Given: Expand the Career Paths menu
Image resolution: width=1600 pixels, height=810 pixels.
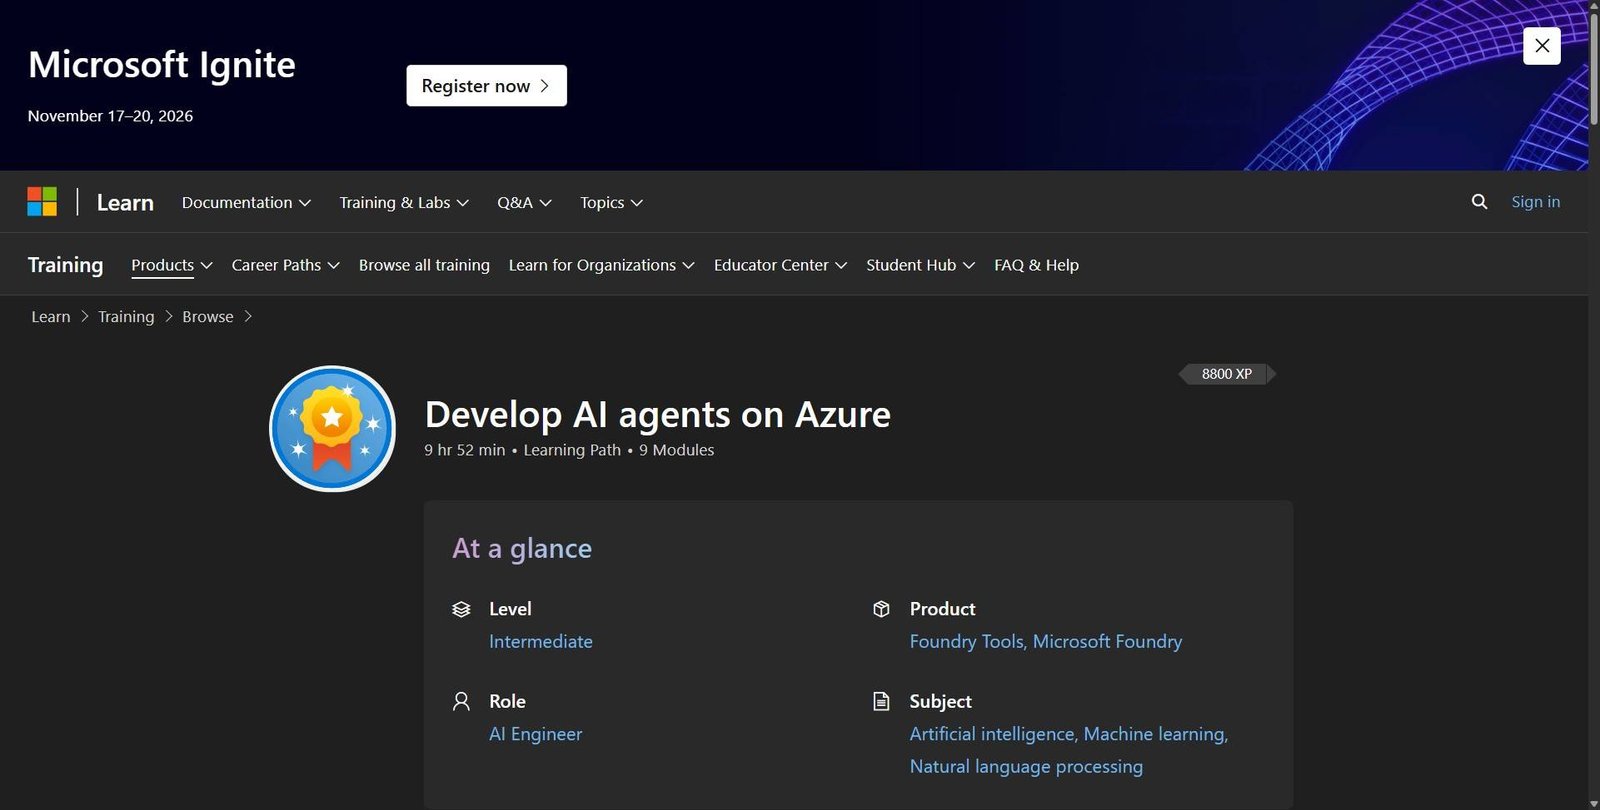Looking at the screenshot, I should [x=286, y=265].
